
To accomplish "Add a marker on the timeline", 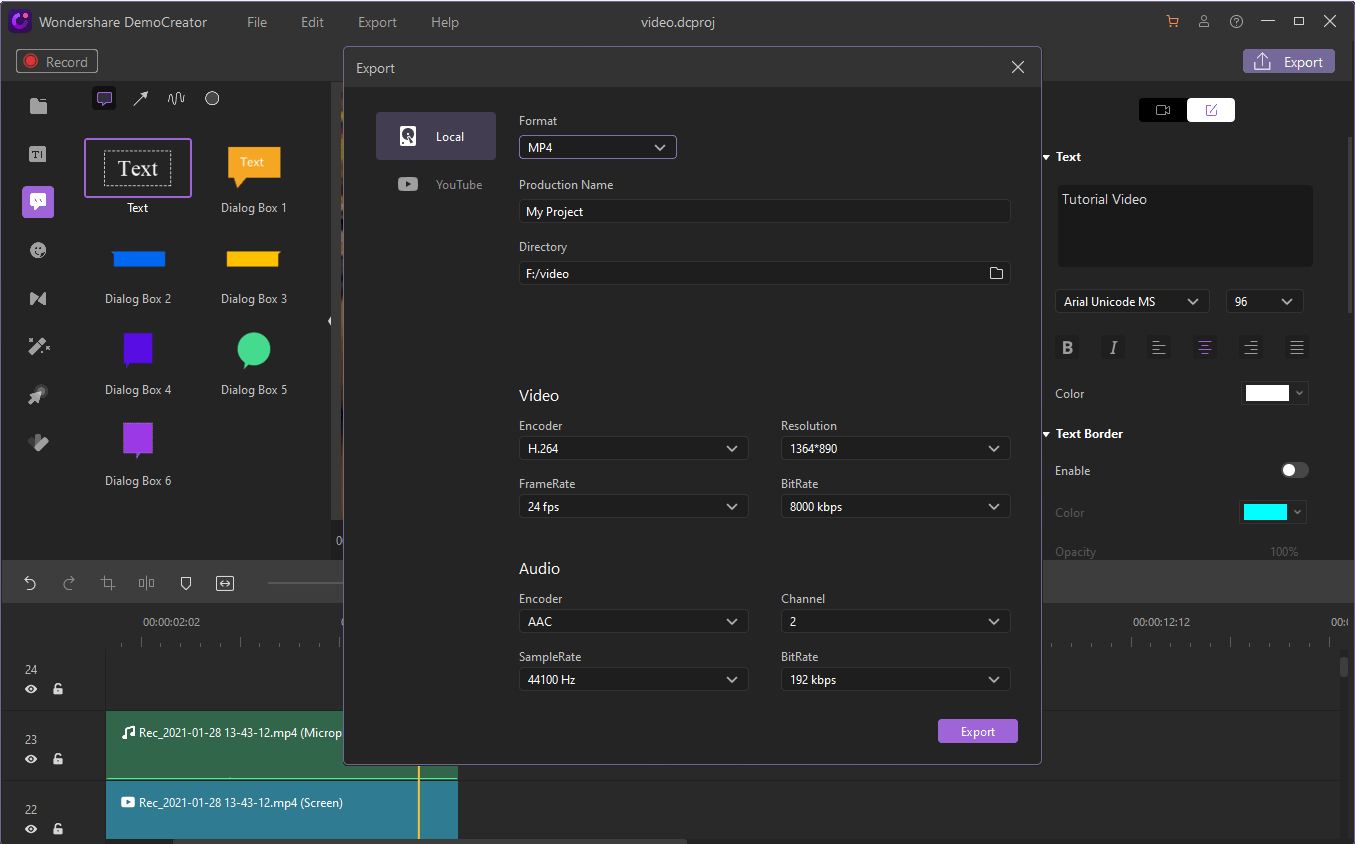I will tap(186, 583).
